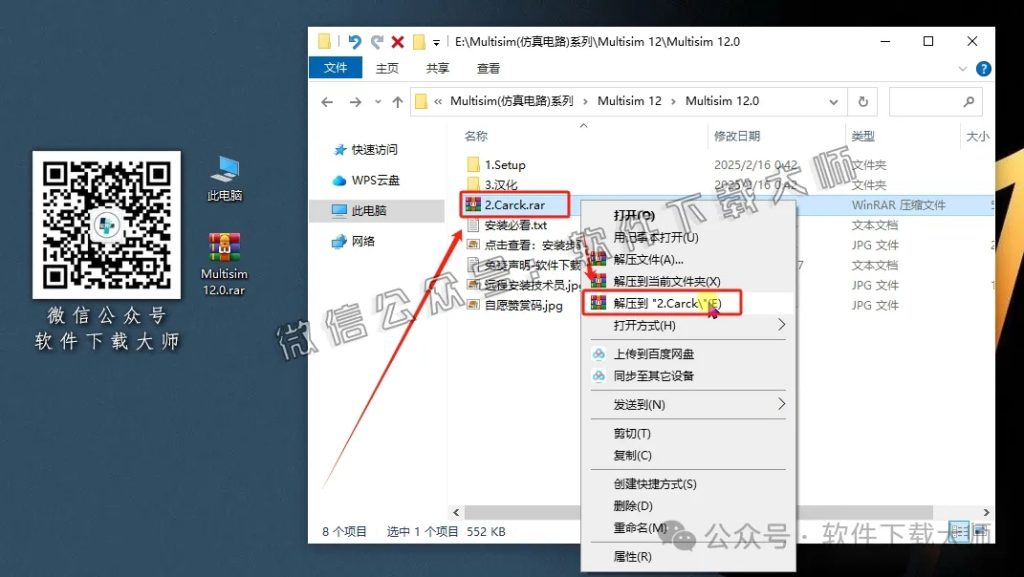Open the address bar history dropdown arrow
1024x577 pixels.
833,101
